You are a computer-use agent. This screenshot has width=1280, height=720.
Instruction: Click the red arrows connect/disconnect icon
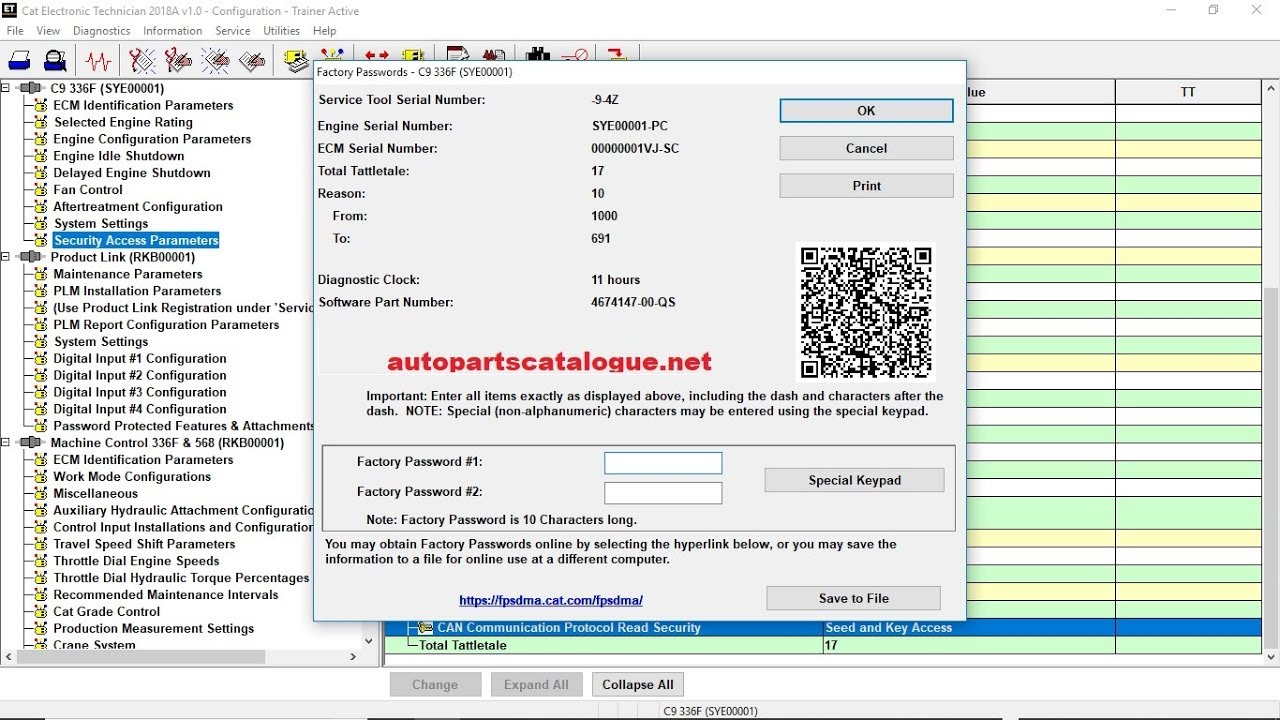click(377, 56)
